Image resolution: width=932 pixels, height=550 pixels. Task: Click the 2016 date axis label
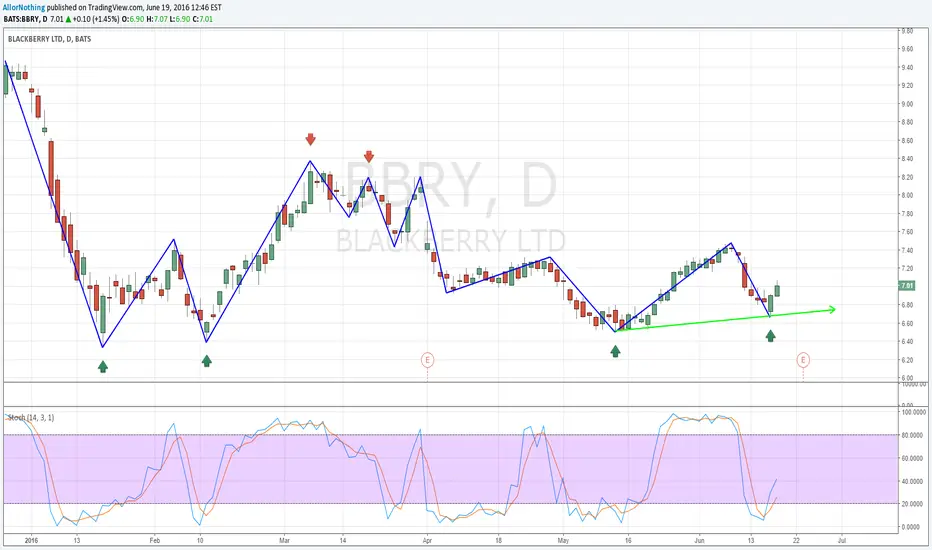point(31,540)
